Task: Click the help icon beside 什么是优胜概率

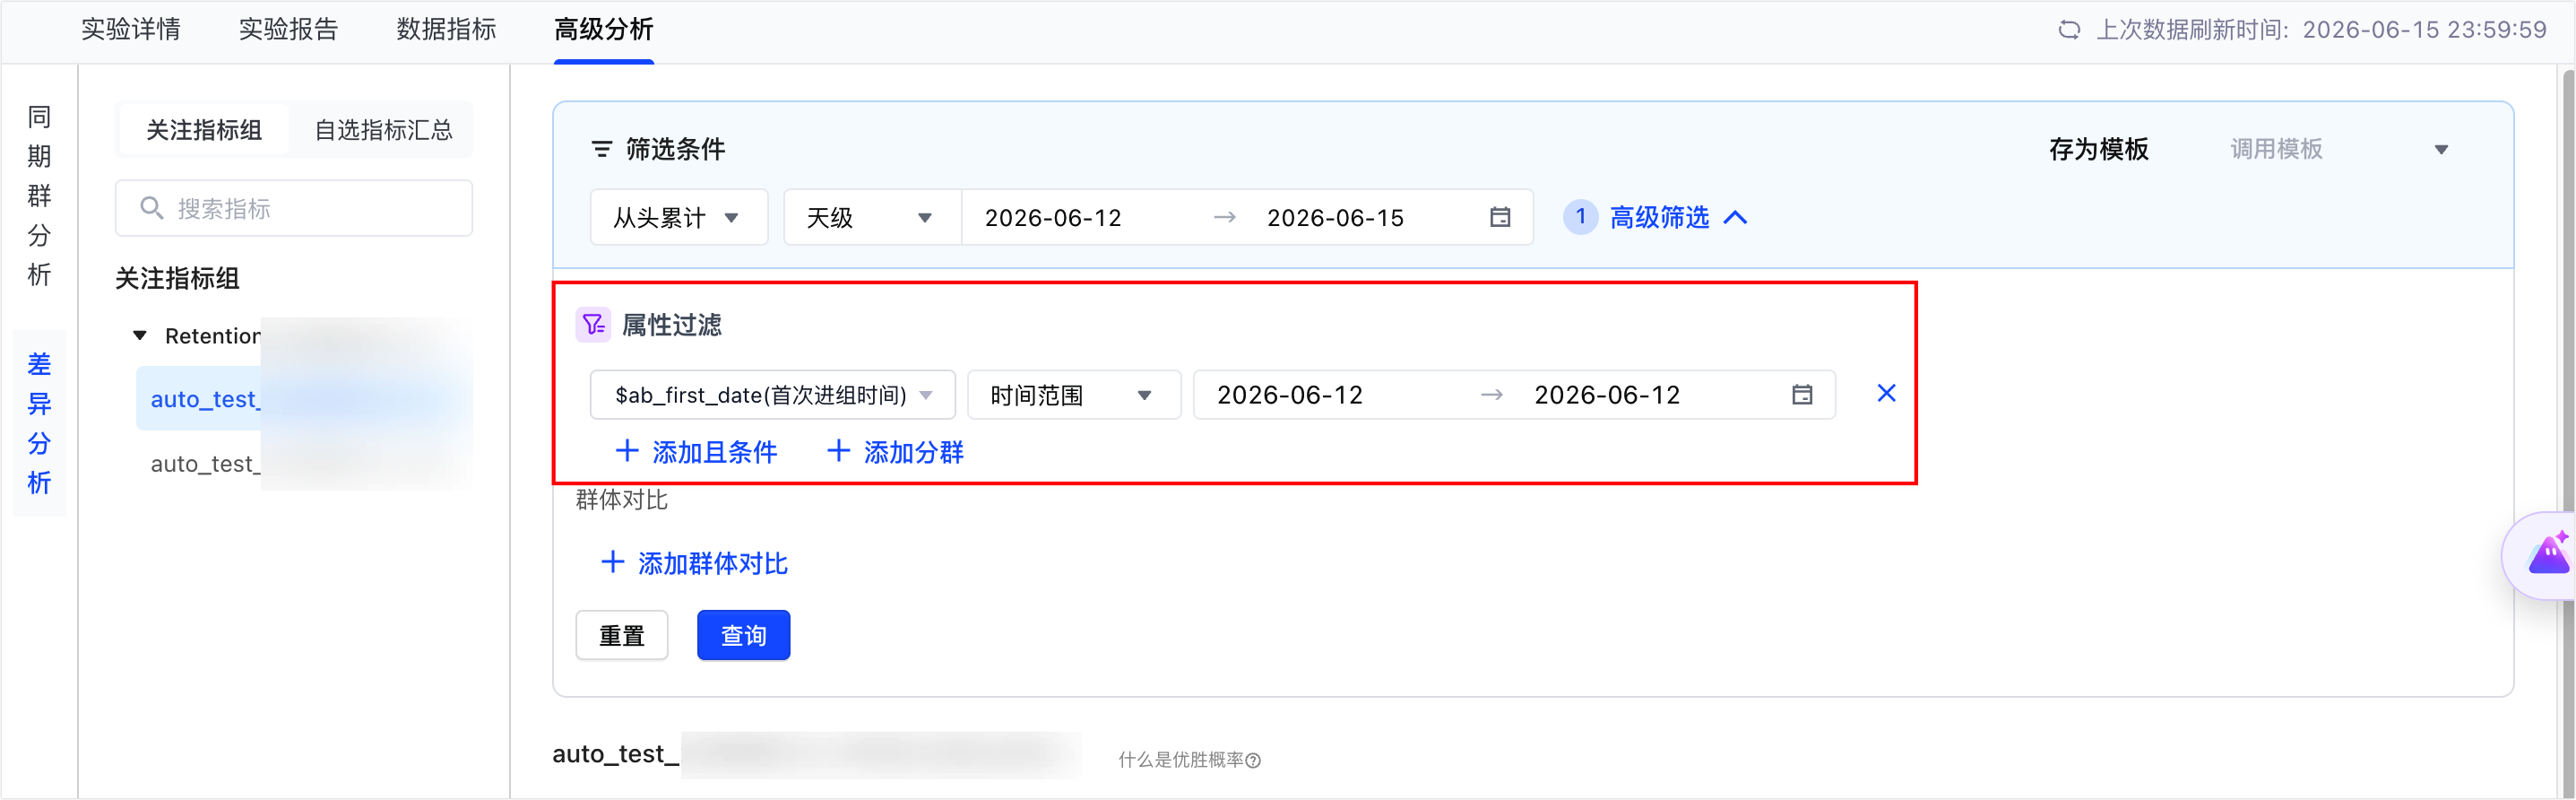Action: click(x=1253, y=761)
